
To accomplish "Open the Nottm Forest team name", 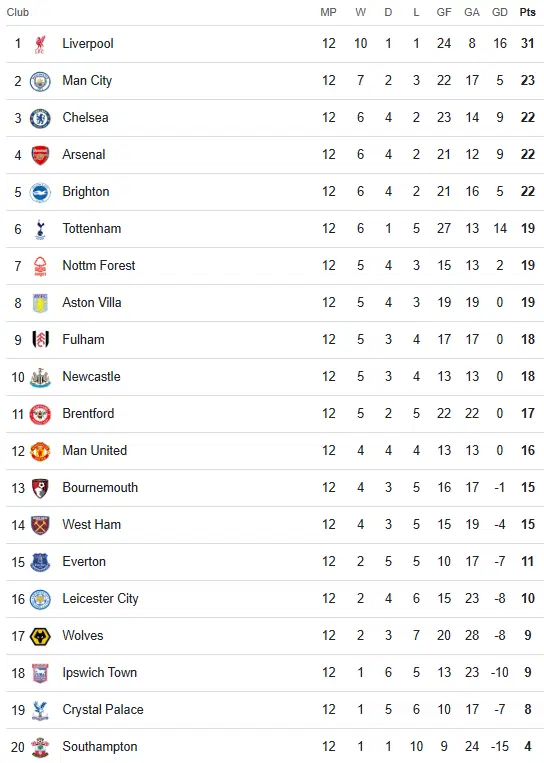I will (99, 266).
